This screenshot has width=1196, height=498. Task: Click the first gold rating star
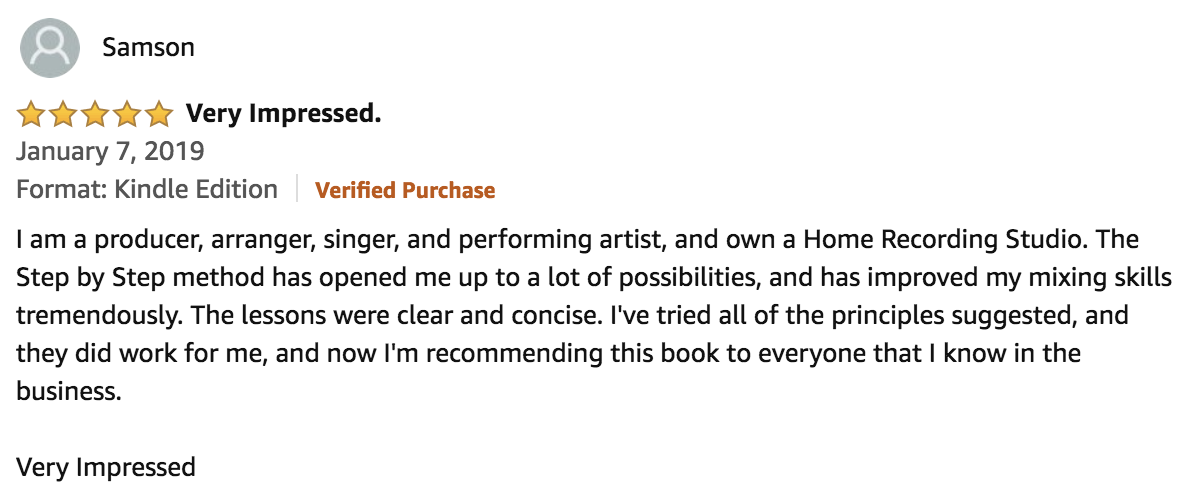point(31,115)
